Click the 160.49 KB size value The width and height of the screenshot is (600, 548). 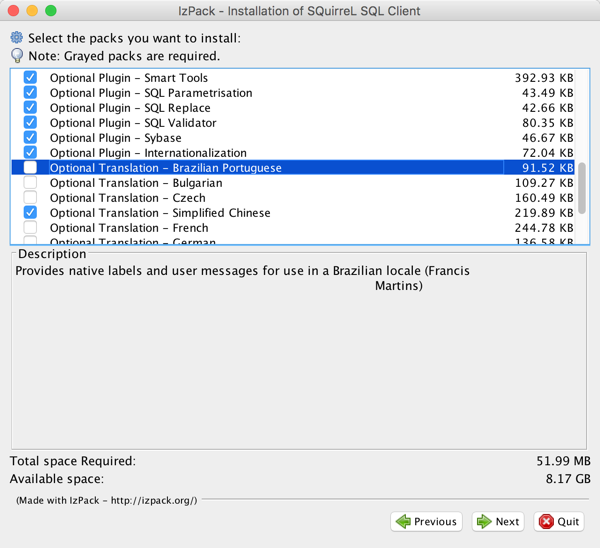point(544,197)
